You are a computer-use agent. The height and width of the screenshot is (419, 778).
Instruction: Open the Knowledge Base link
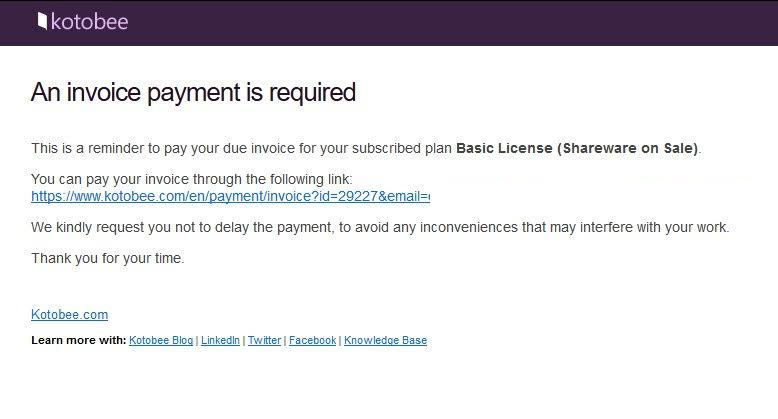(386, 340)
